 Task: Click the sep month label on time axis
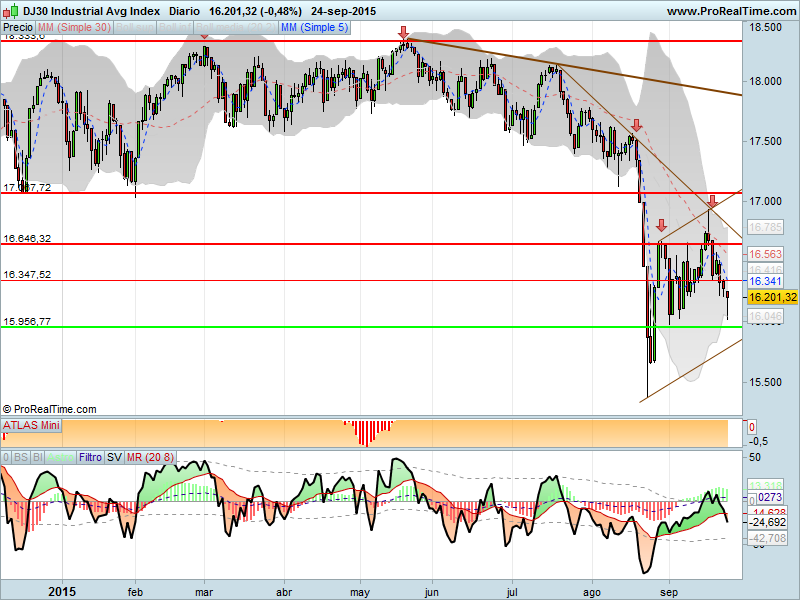(669, 592)
